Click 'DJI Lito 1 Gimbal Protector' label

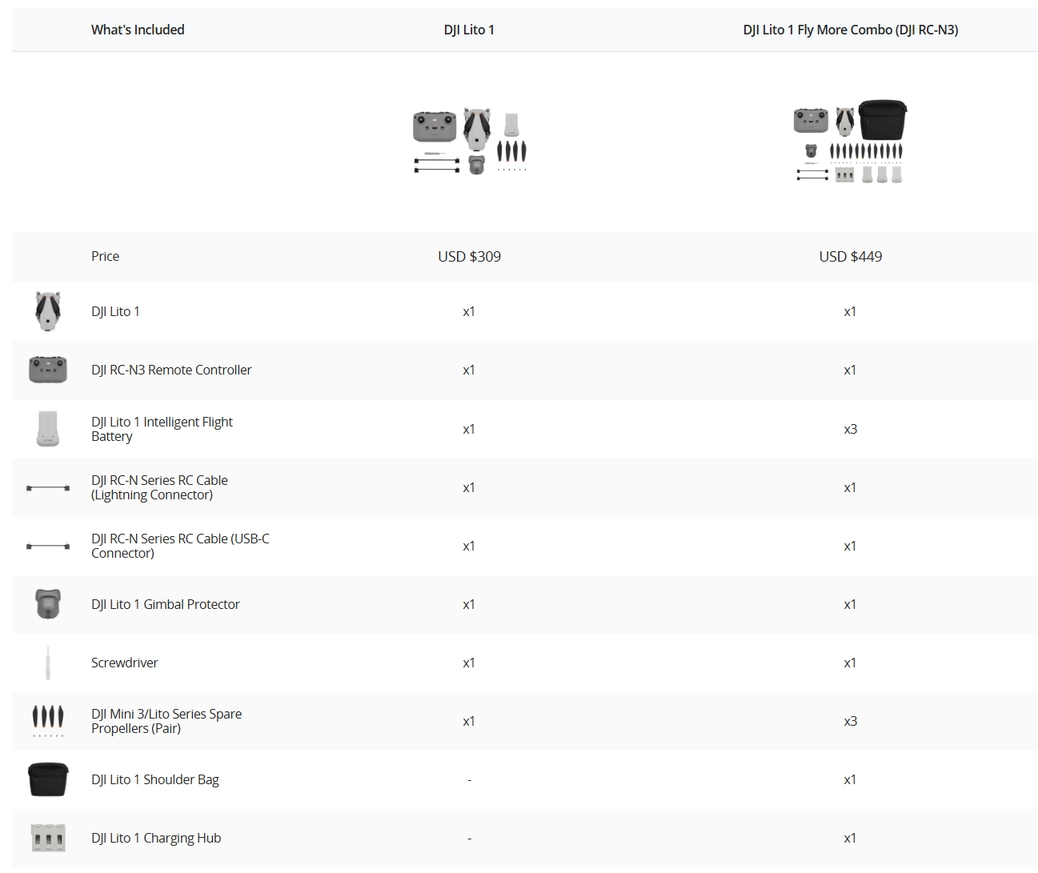pos(165,604)
